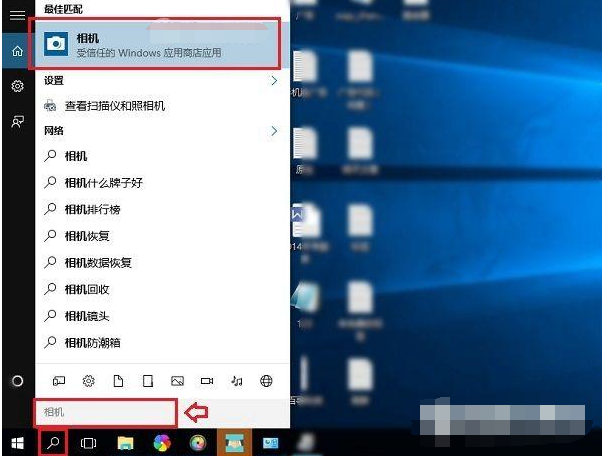Filter search results by photos
The image size is (603, 456).
[x=177, y=381]
